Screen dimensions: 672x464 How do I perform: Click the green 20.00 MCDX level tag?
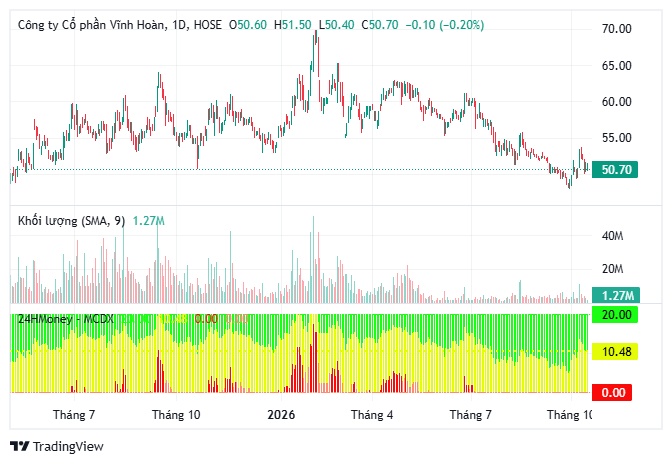pos(615,315)
